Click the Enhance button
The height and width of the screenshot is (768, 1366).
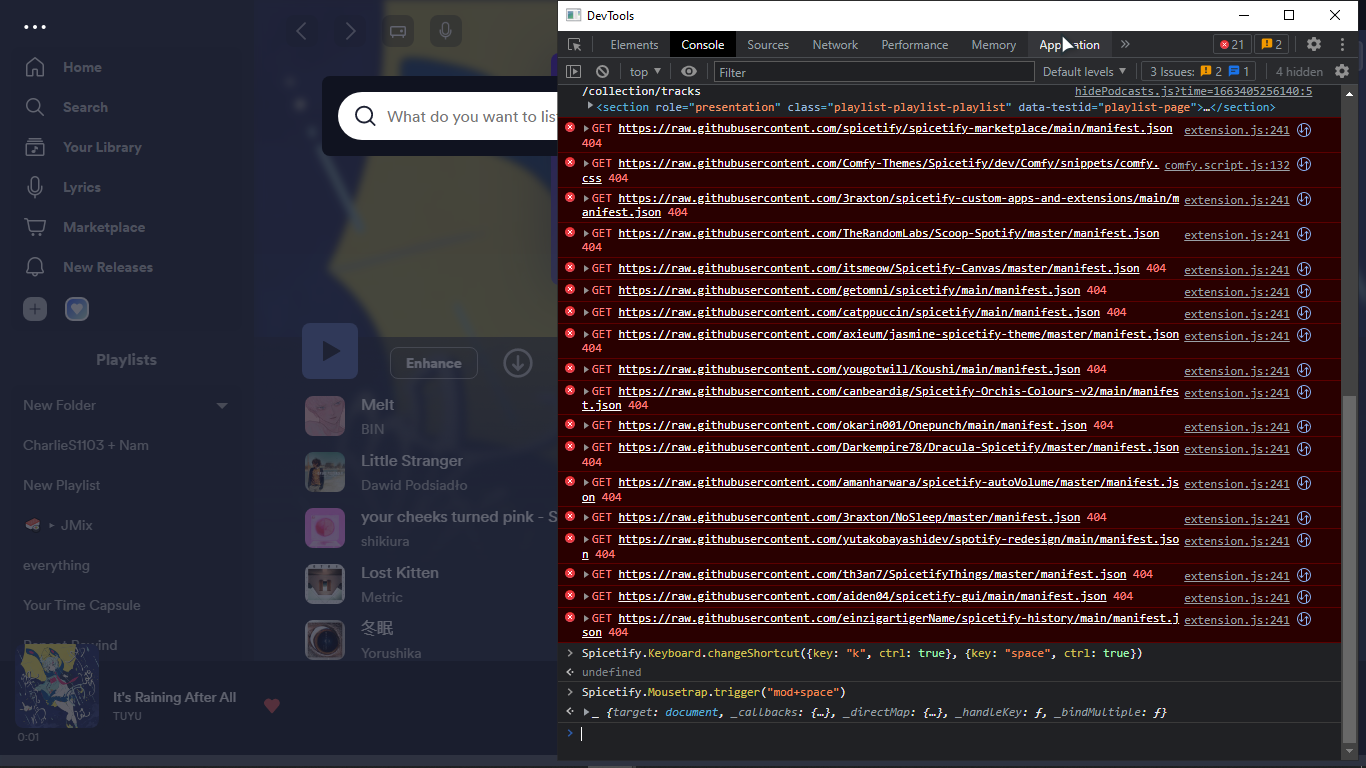[434, 363]
